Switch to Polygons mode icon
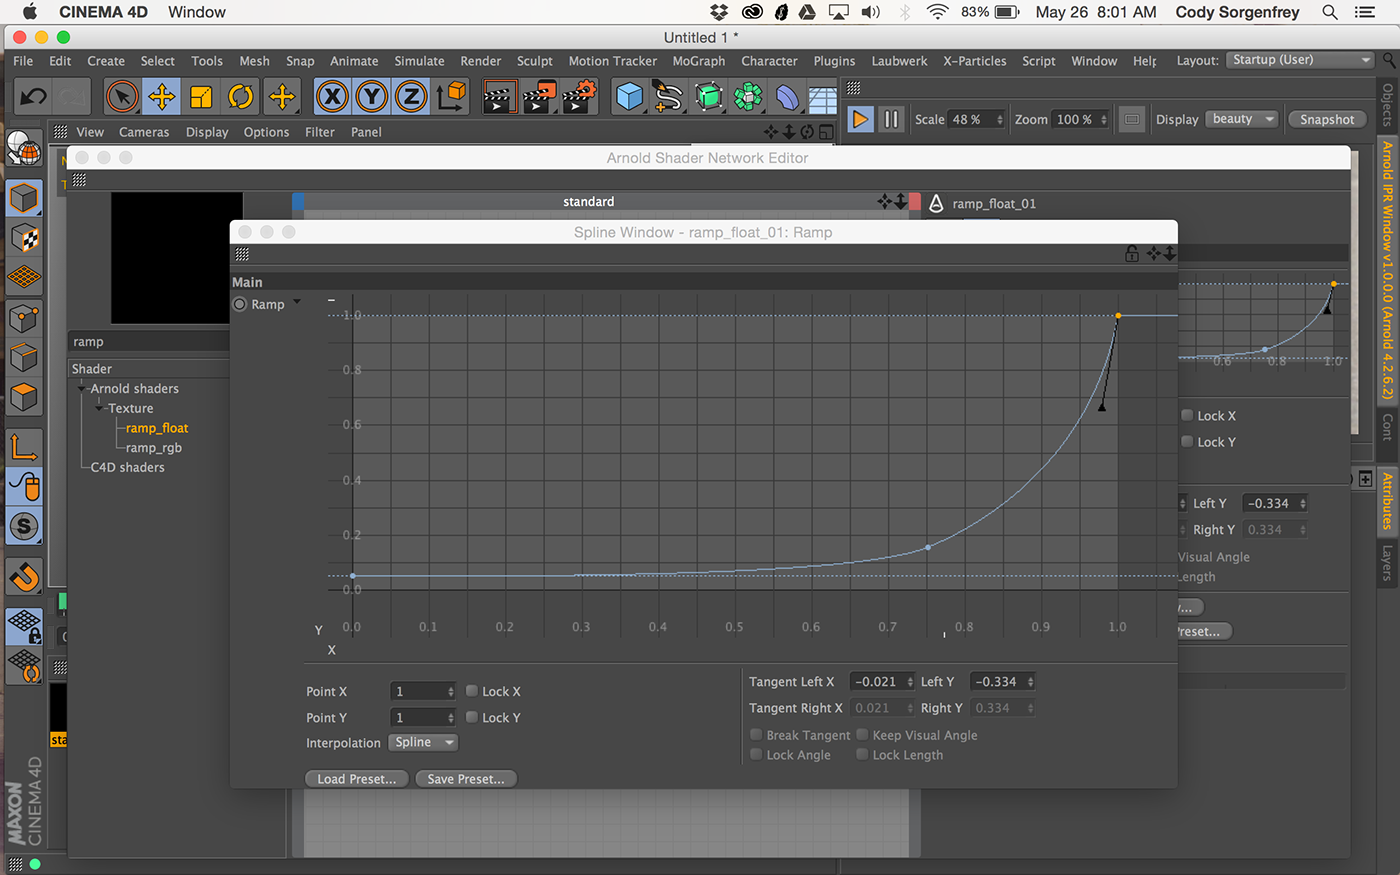 point(24,397)
